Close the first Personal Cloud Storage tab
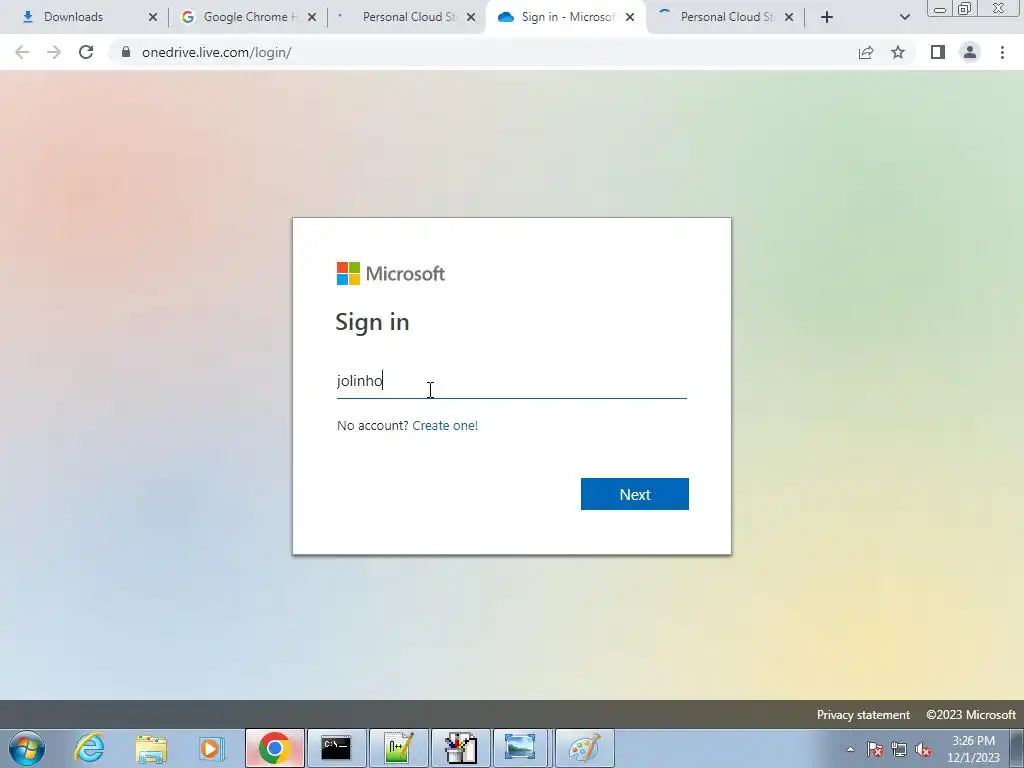Image resolution: width=1024 pixels, height=768 pixels. pyautogui.click(x=471, y=17)
